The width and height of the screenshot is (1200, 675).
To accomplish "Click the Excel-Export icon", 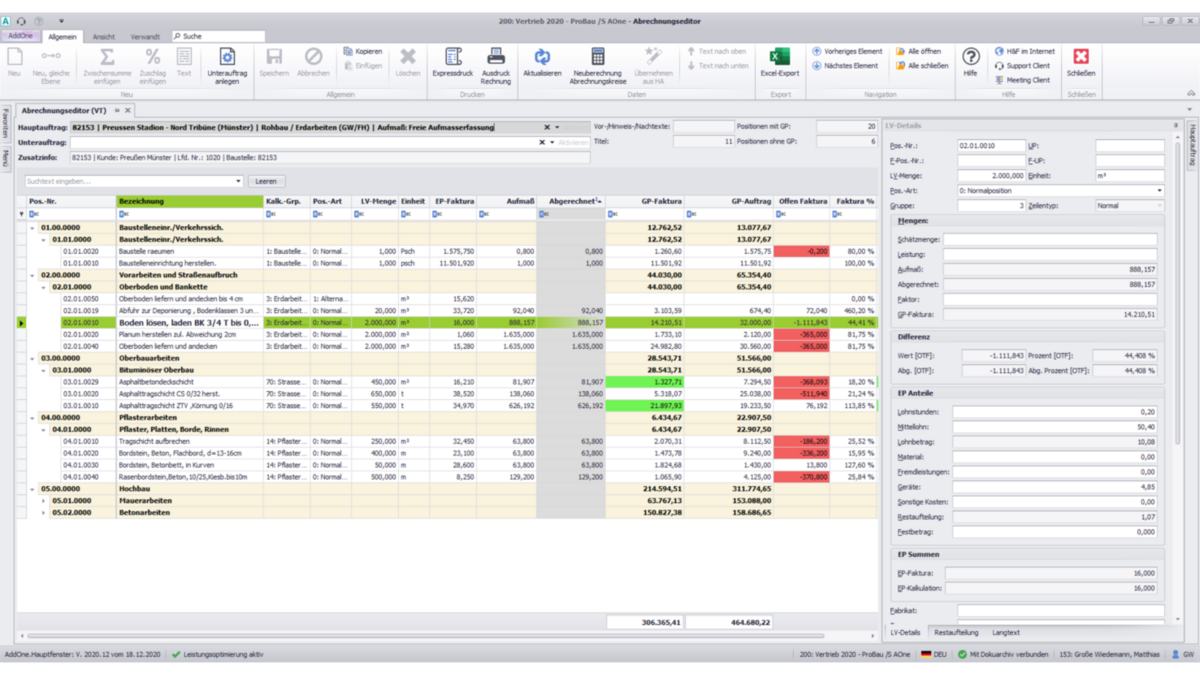I will tap(779, 58).
